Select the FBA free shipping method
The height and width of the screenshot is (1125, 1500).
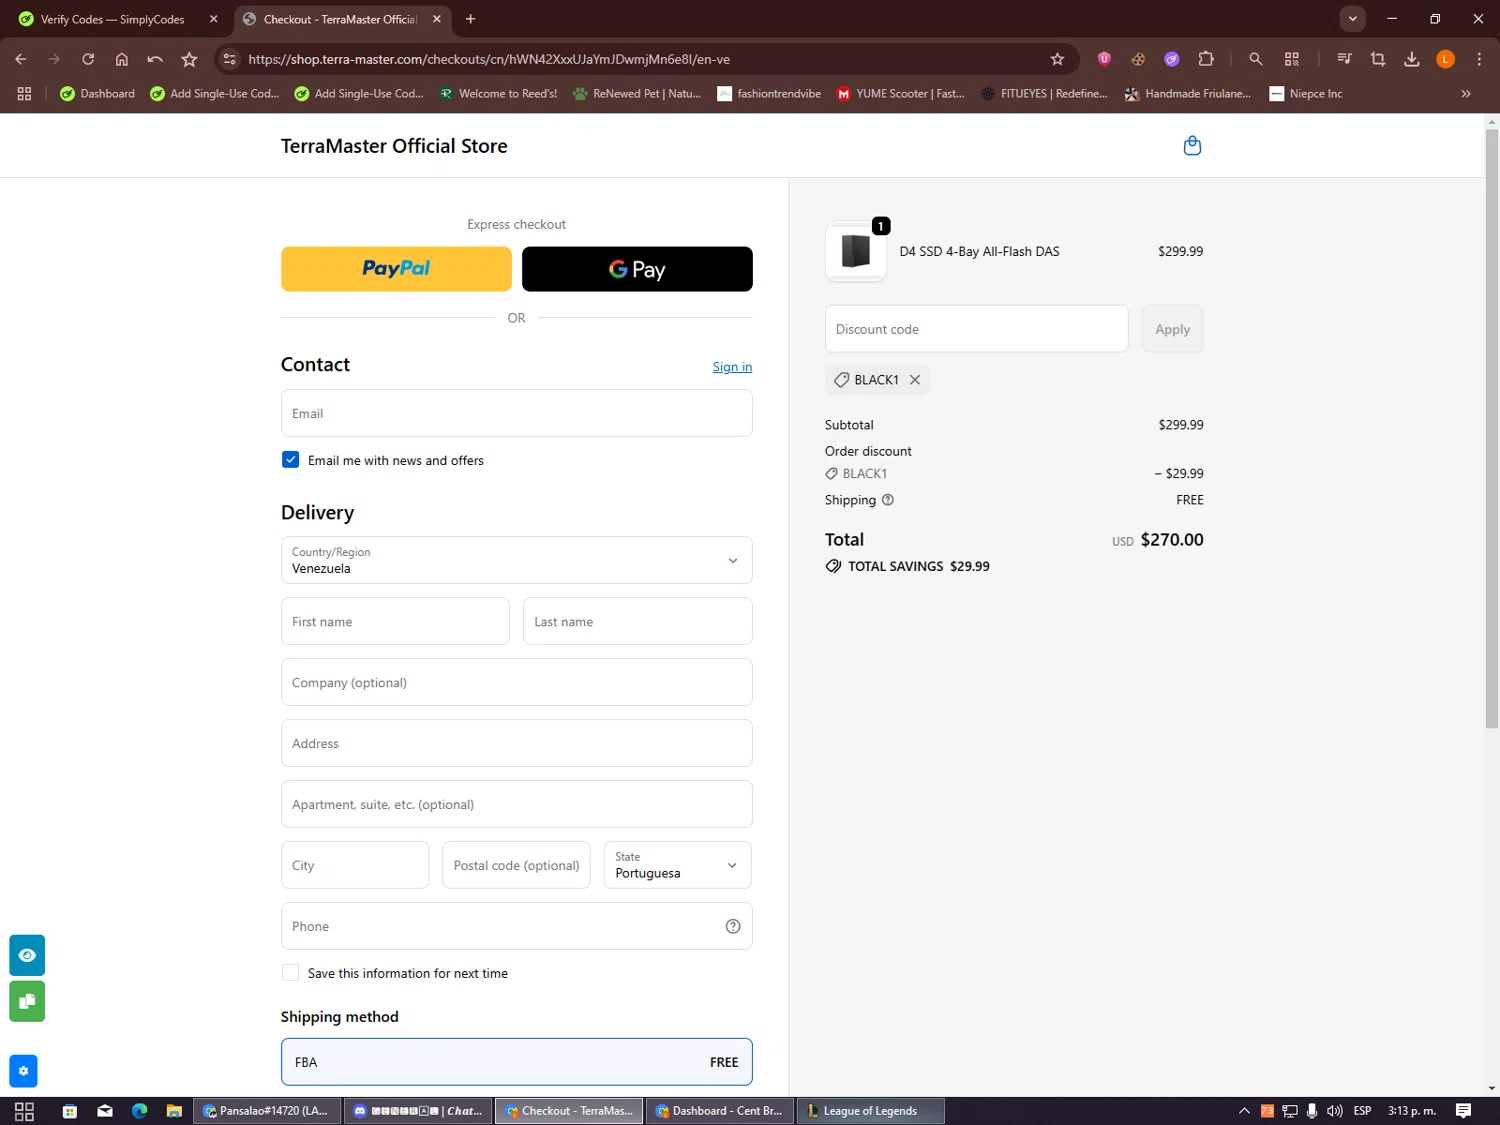(516, 1062)
